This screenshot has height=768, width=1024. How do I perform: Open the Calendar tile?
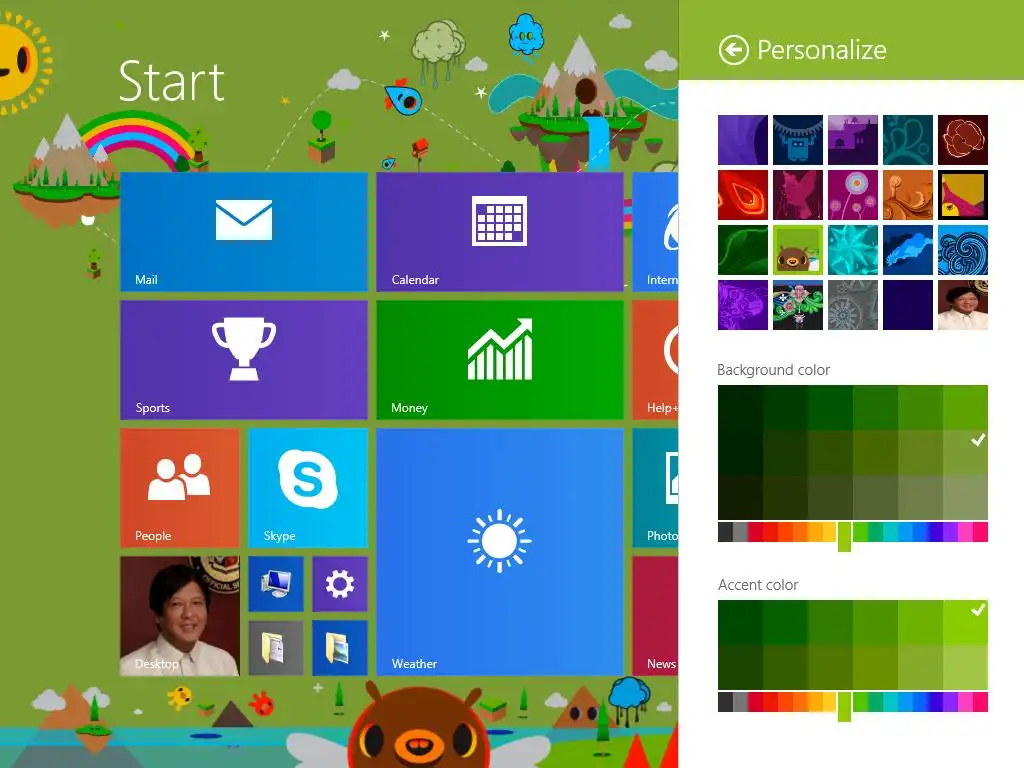pyautogui.click(x=500, y=232)
